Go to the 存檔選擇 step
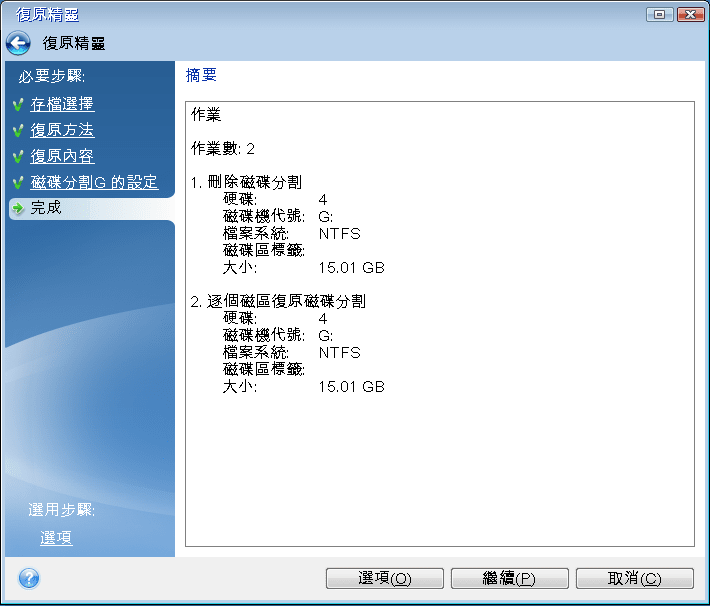This screenshot has width=710, height=606. tap(62, 104)
